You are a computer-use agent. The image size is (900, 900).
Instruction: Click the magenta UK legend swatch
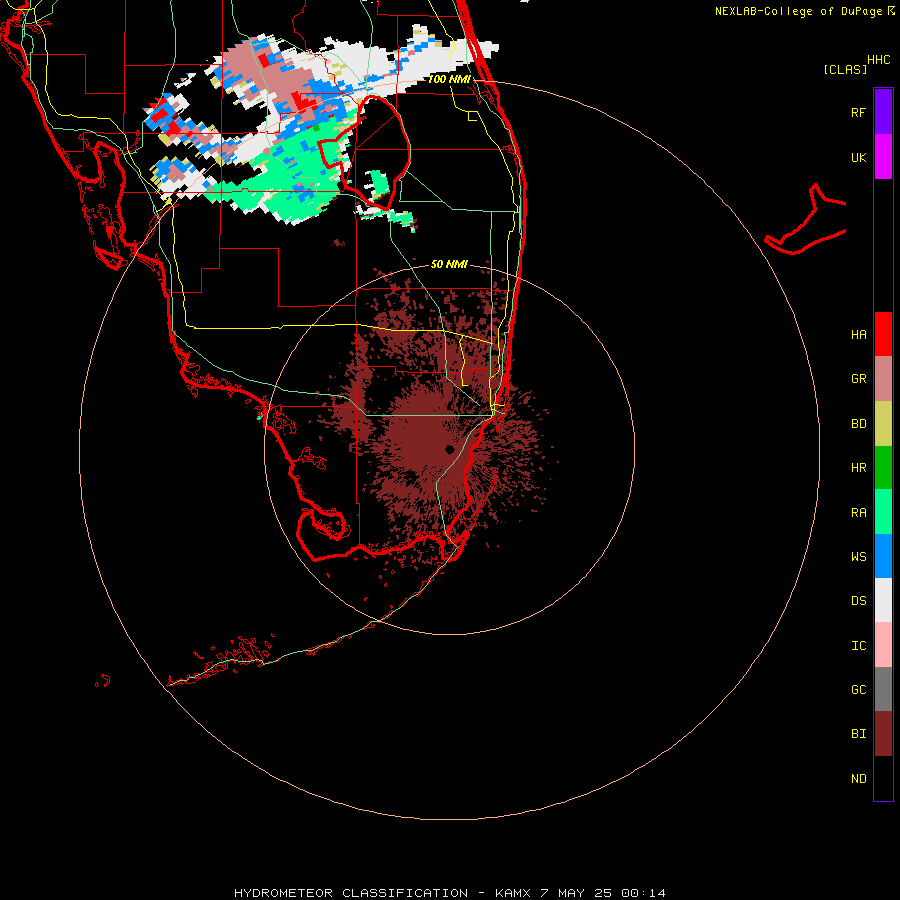883,157
